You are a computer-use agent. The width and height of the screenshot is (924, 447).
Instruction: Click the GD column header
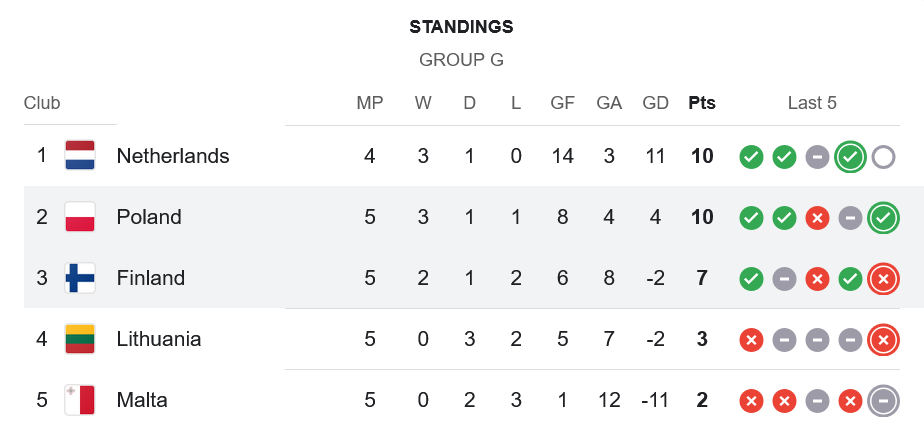click(x=656, y=103)
